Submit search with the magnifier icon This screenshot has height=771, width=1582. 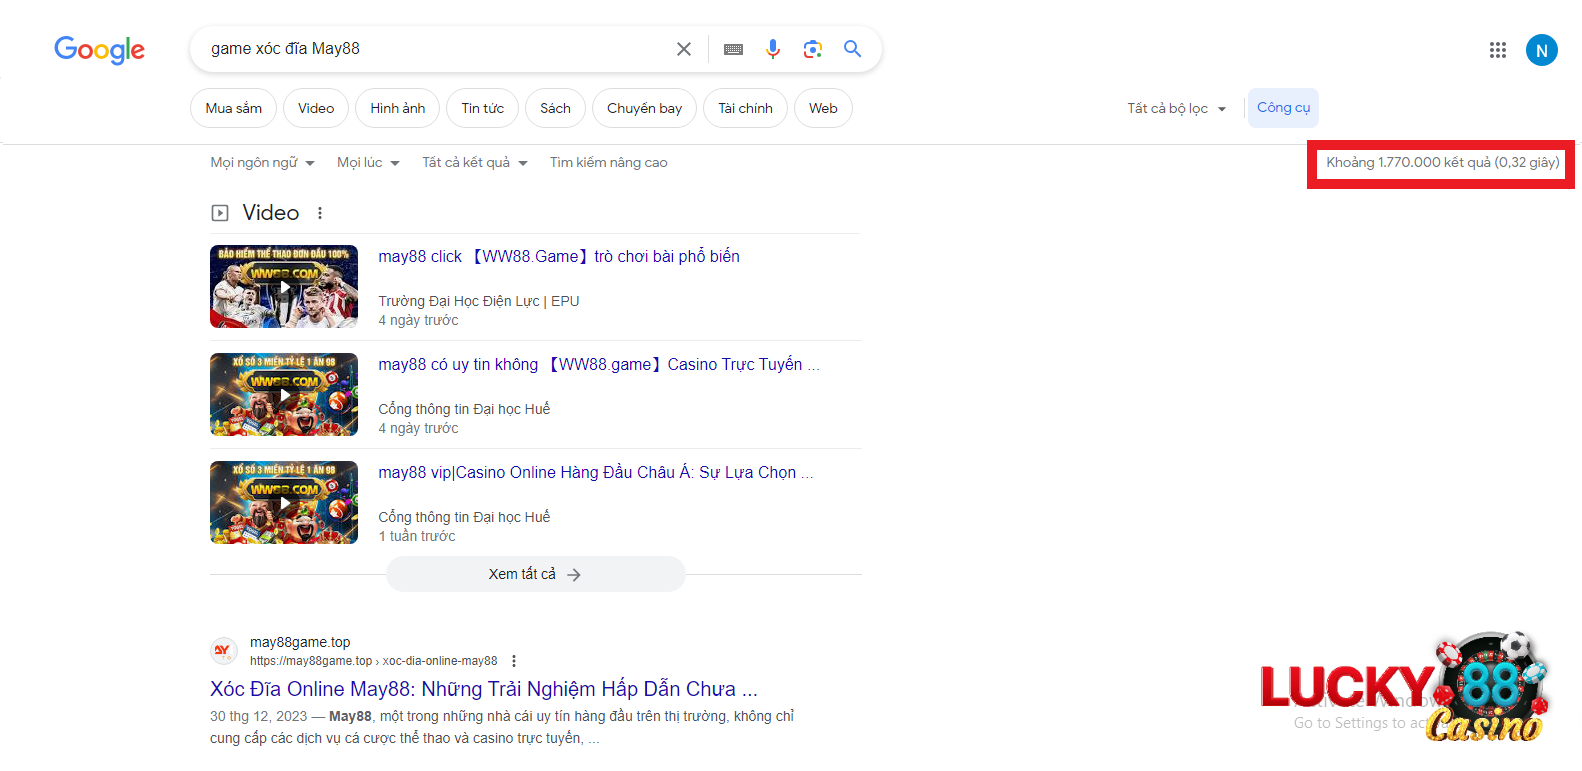pos(852,49)
